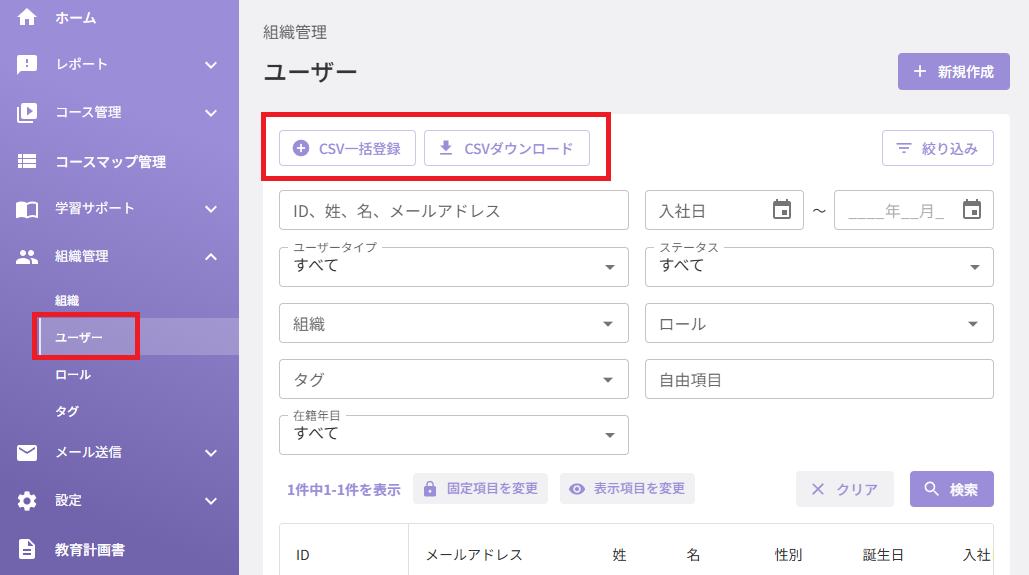
Task: Click the CSV一括登録 button
Action: pyautogui.click(x=347, y=148)
